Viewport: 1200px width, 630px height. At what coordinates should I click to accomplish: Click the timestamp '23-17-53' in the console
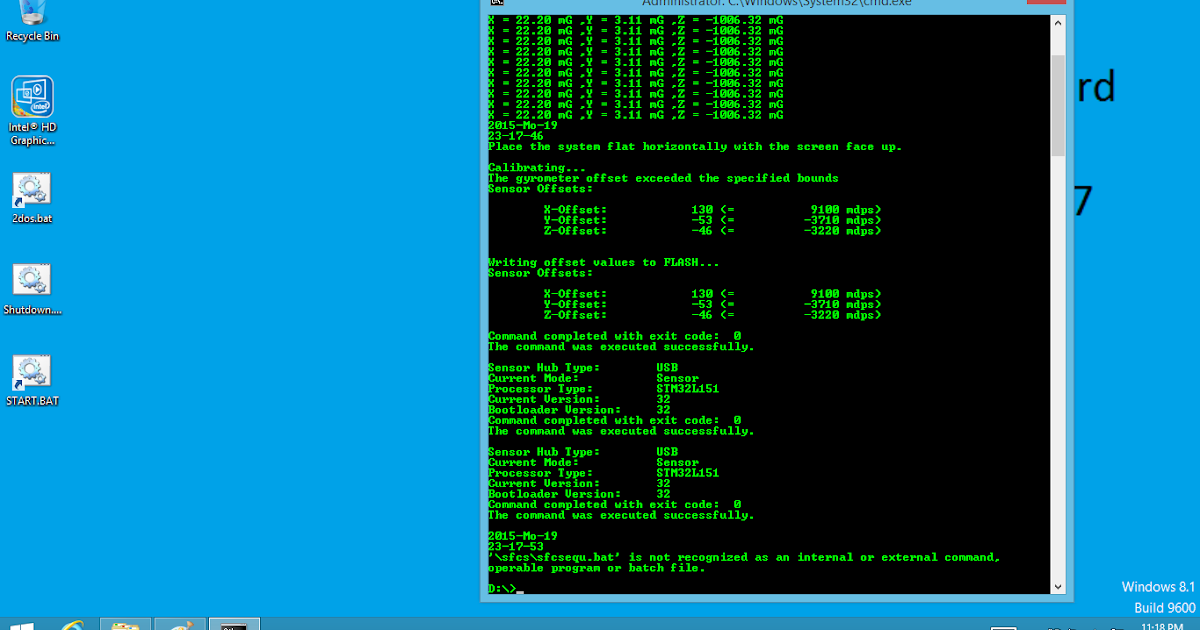pyautogui.click(x=516, y=546)
